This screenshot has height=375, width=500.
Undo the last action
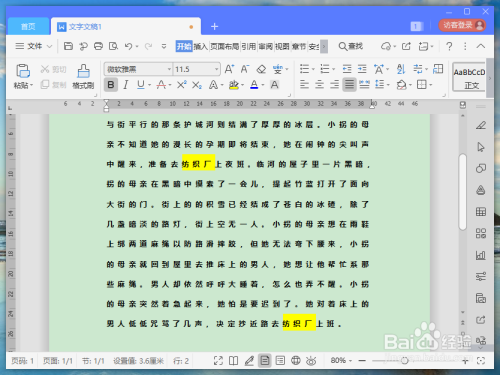tap(128, 46)
